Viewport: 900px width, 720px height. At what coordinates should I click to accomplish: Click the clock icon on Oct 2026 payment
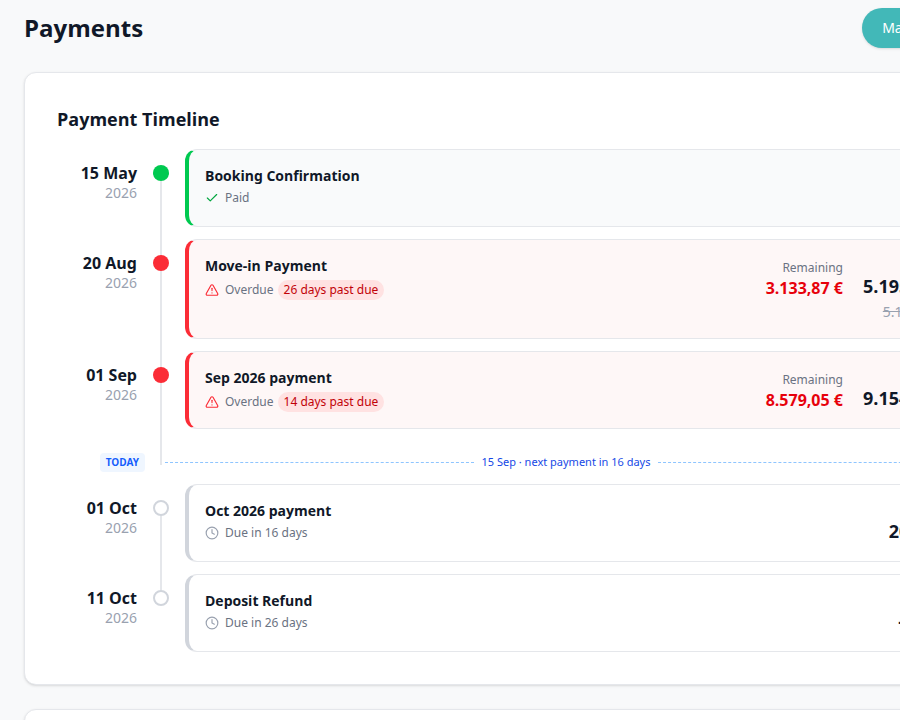tap(212, 533)
